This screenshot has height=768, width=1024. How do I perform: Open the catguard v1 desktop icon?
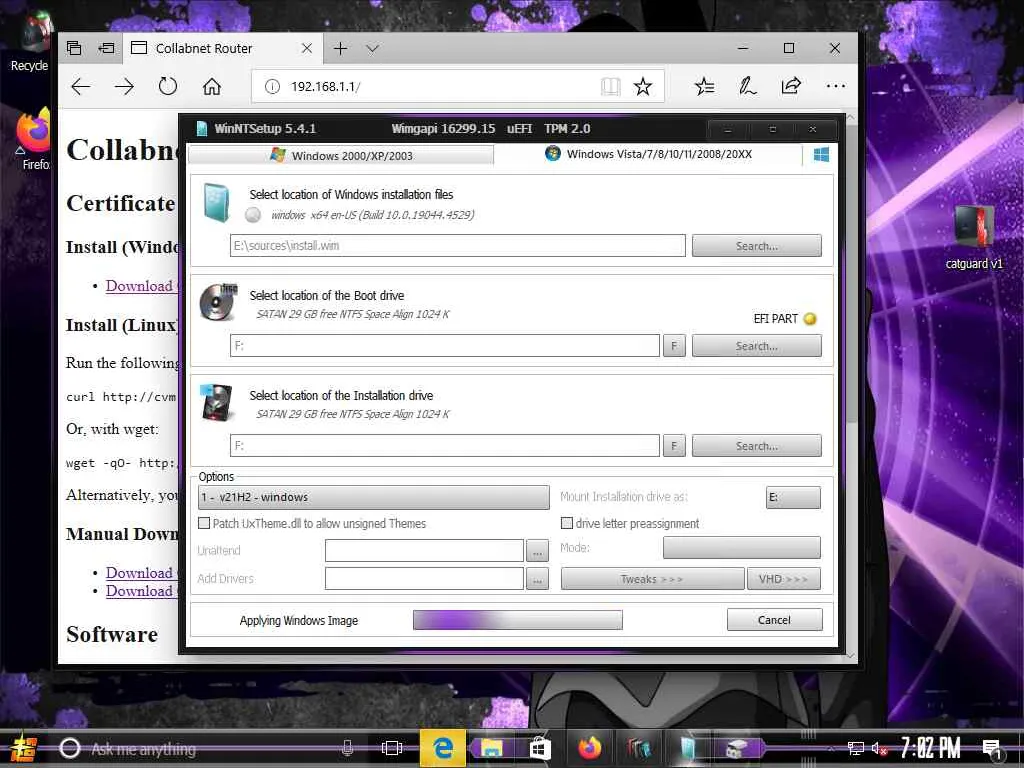coord(974,236)
